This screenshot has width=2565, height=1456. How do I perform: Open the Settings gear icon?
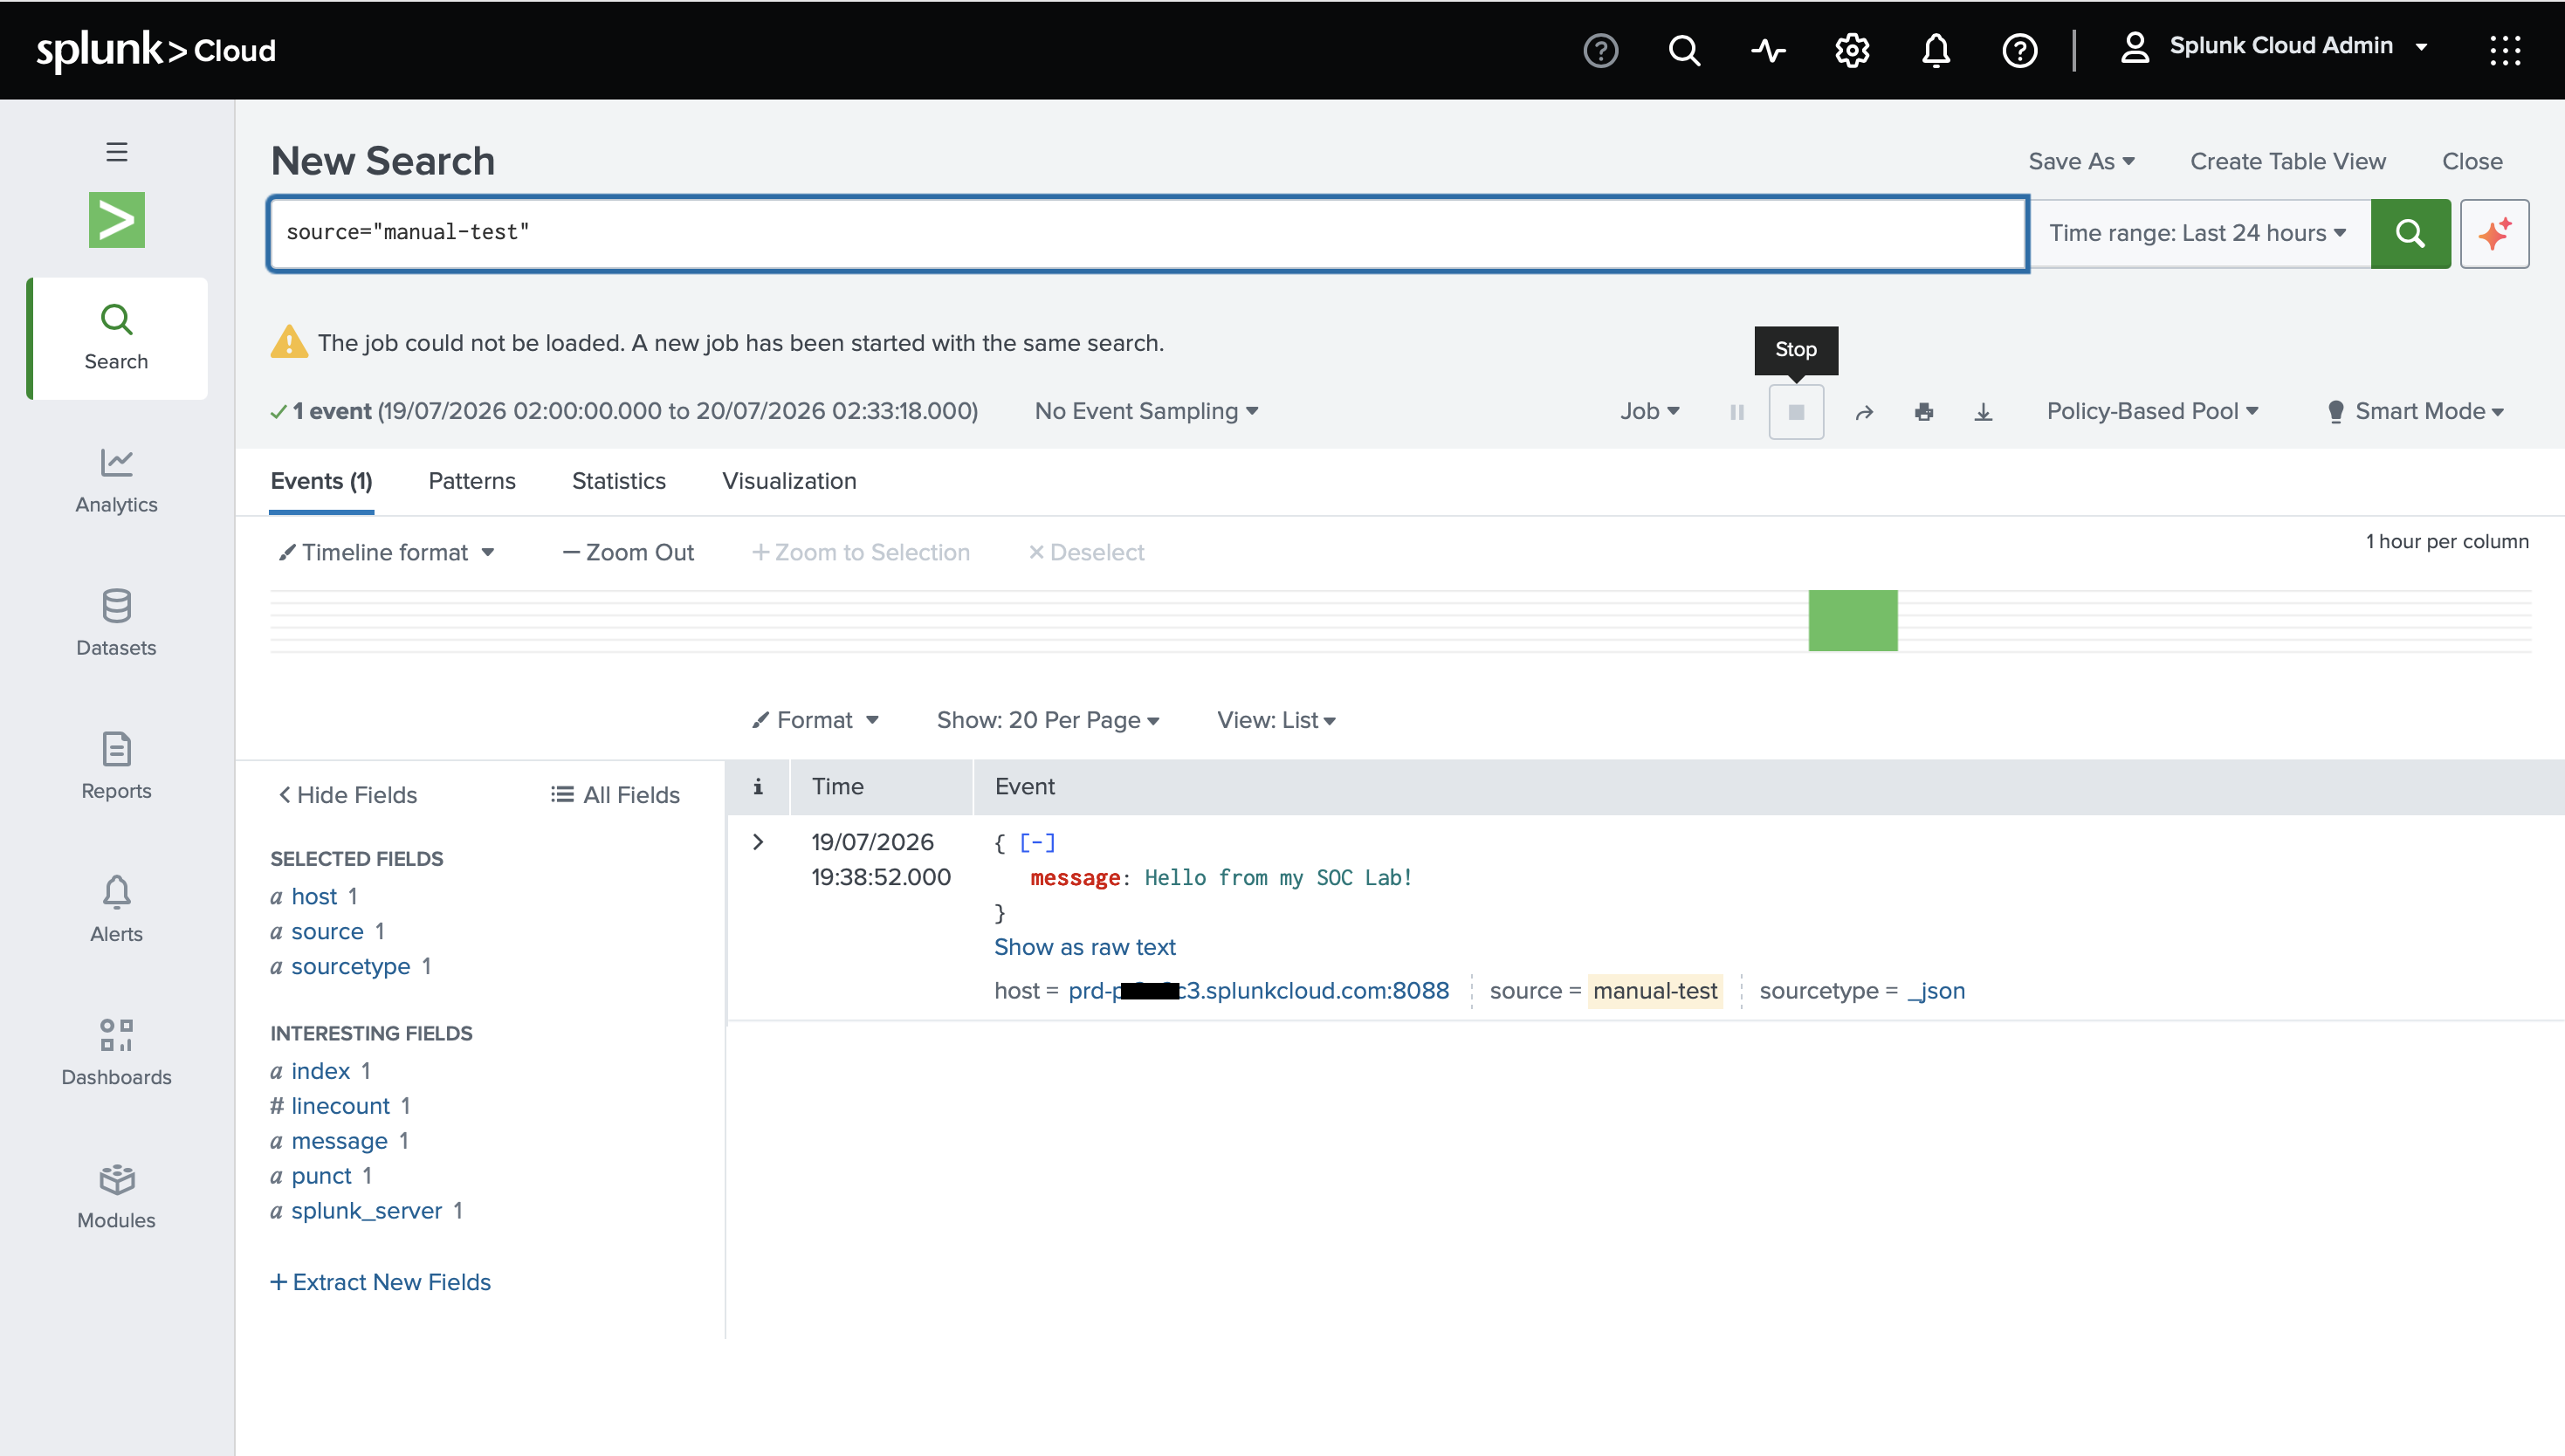(1852, 50)
